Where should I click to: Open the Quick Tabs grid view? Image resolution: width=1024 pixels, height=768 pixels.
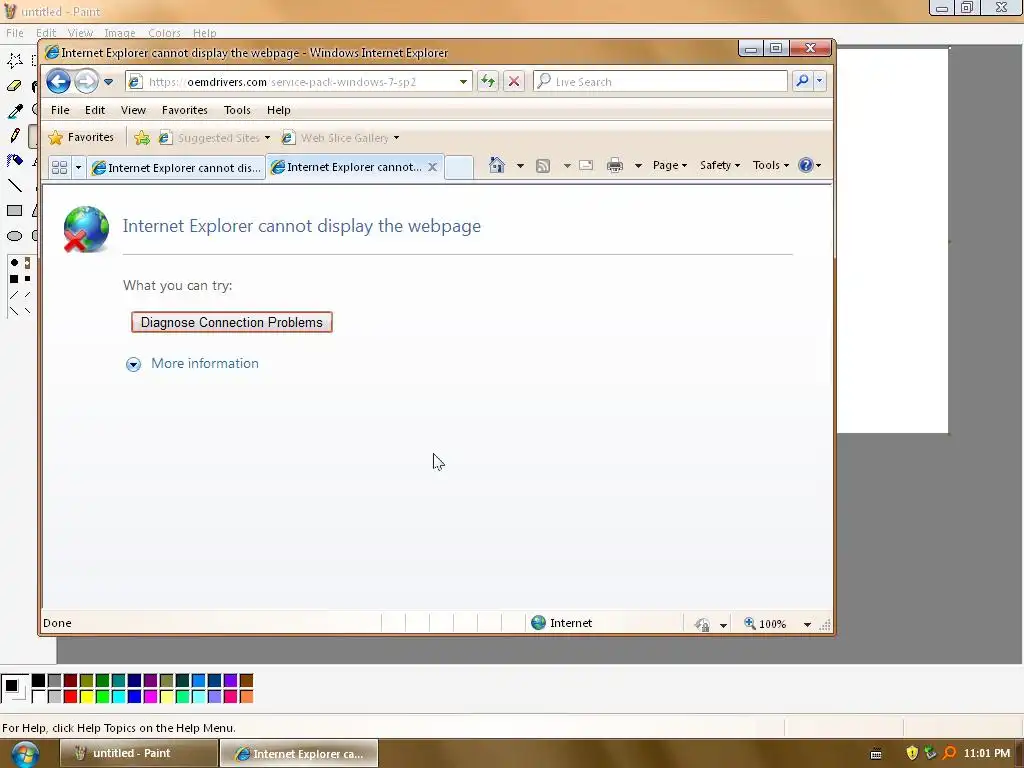[59, 168]
